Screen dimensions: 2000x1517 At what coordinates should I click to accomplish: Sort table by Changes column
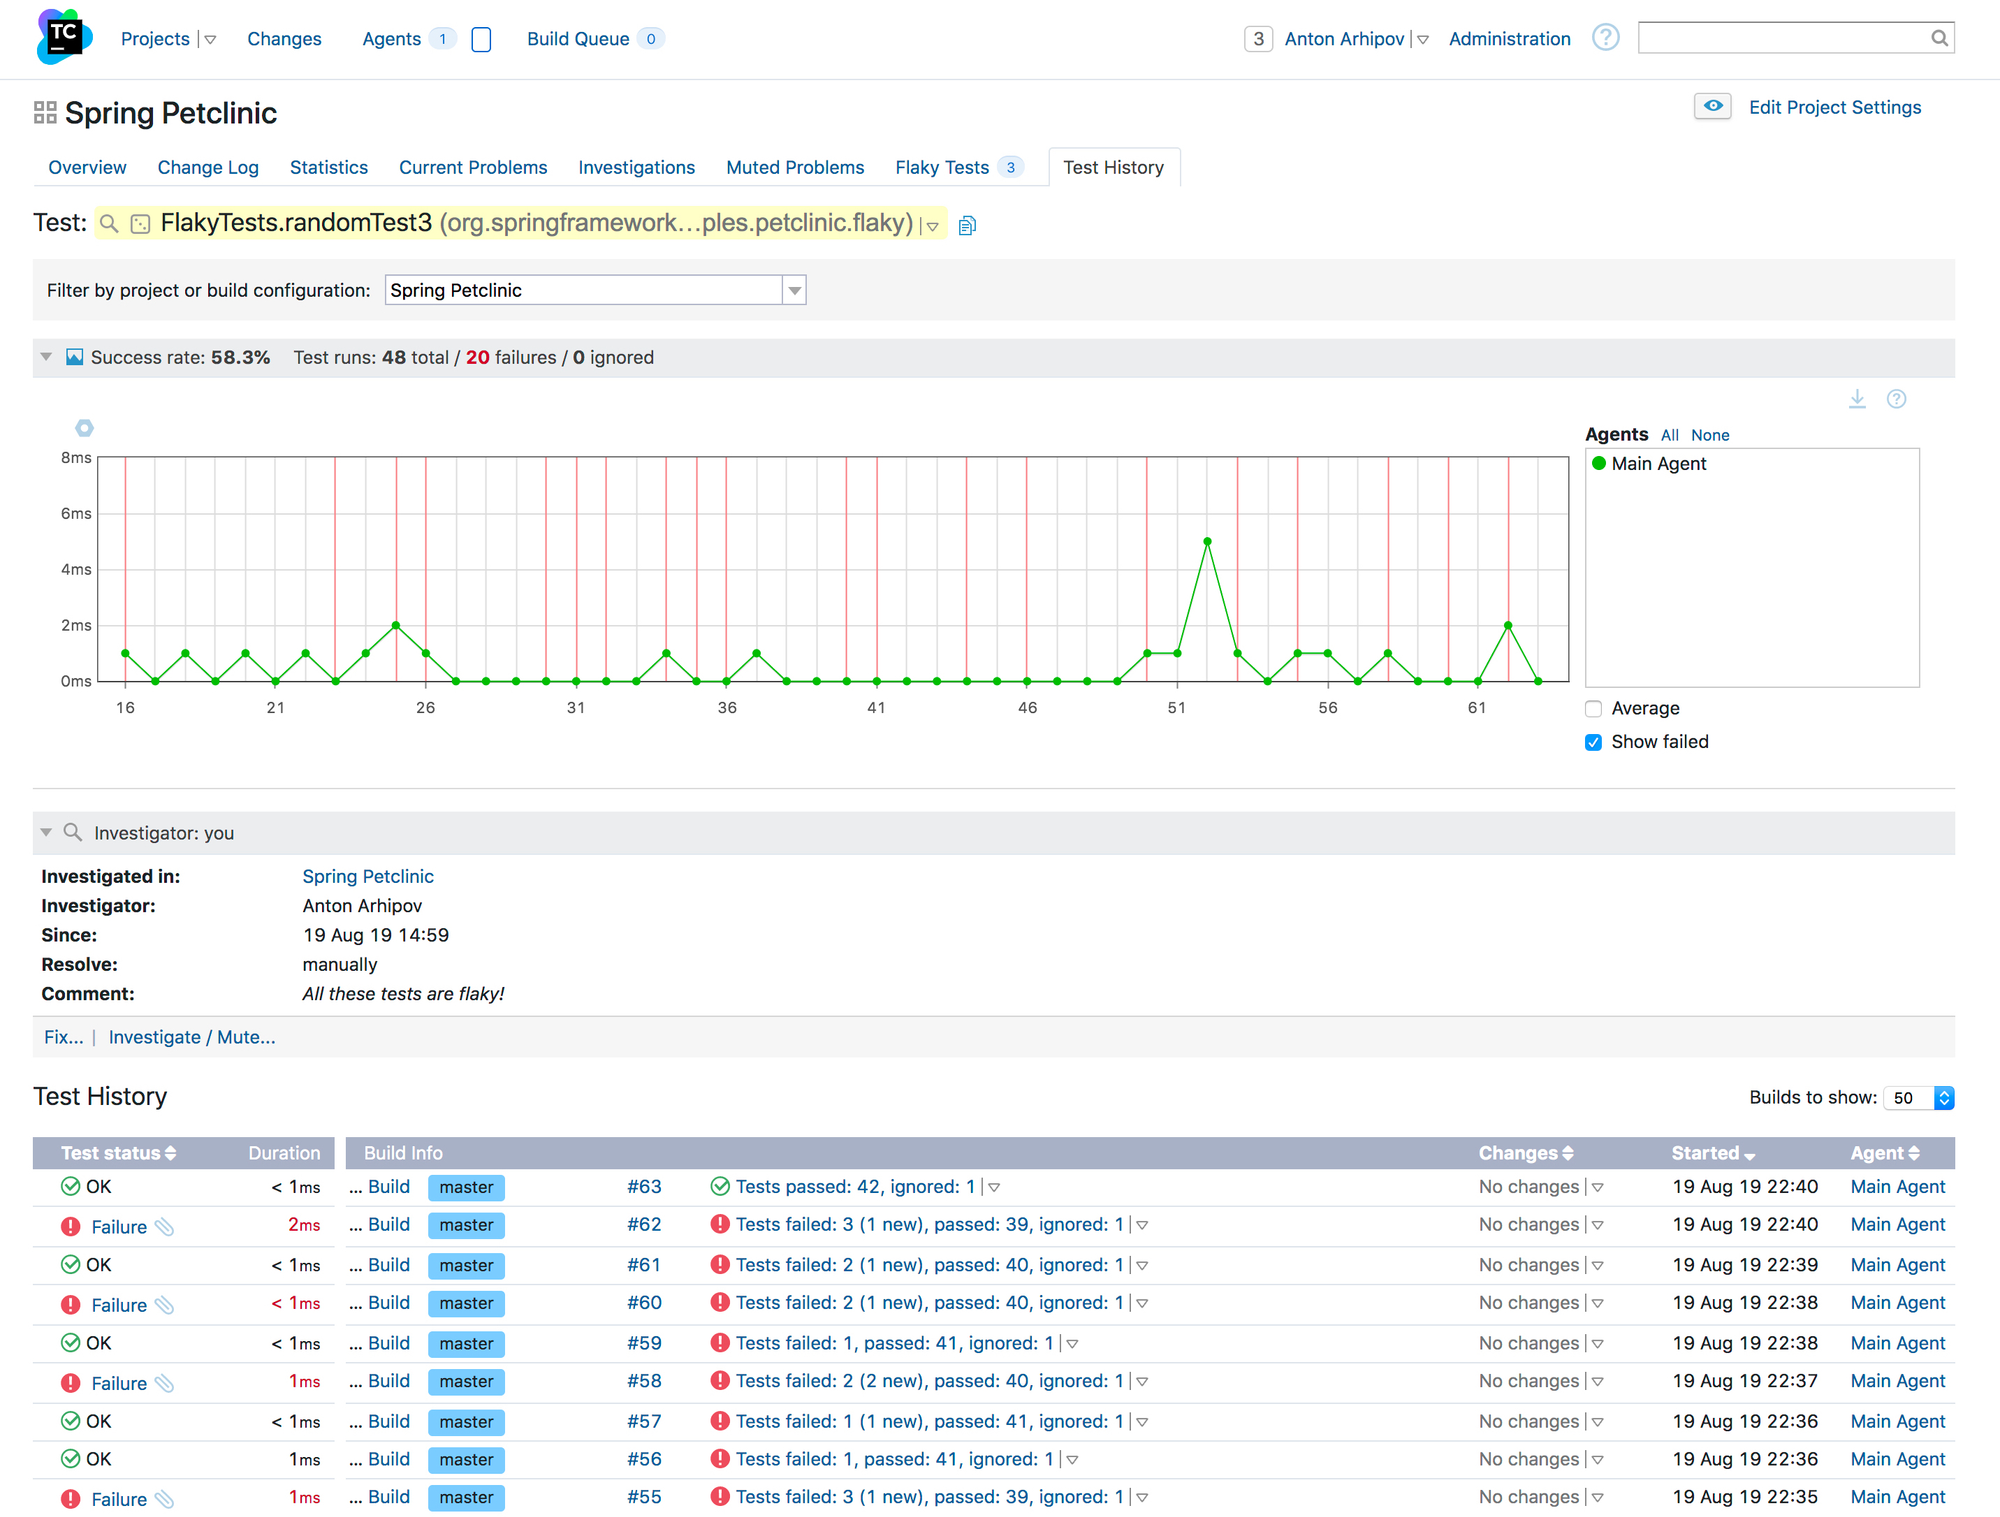click(x=1526, y=1153)
